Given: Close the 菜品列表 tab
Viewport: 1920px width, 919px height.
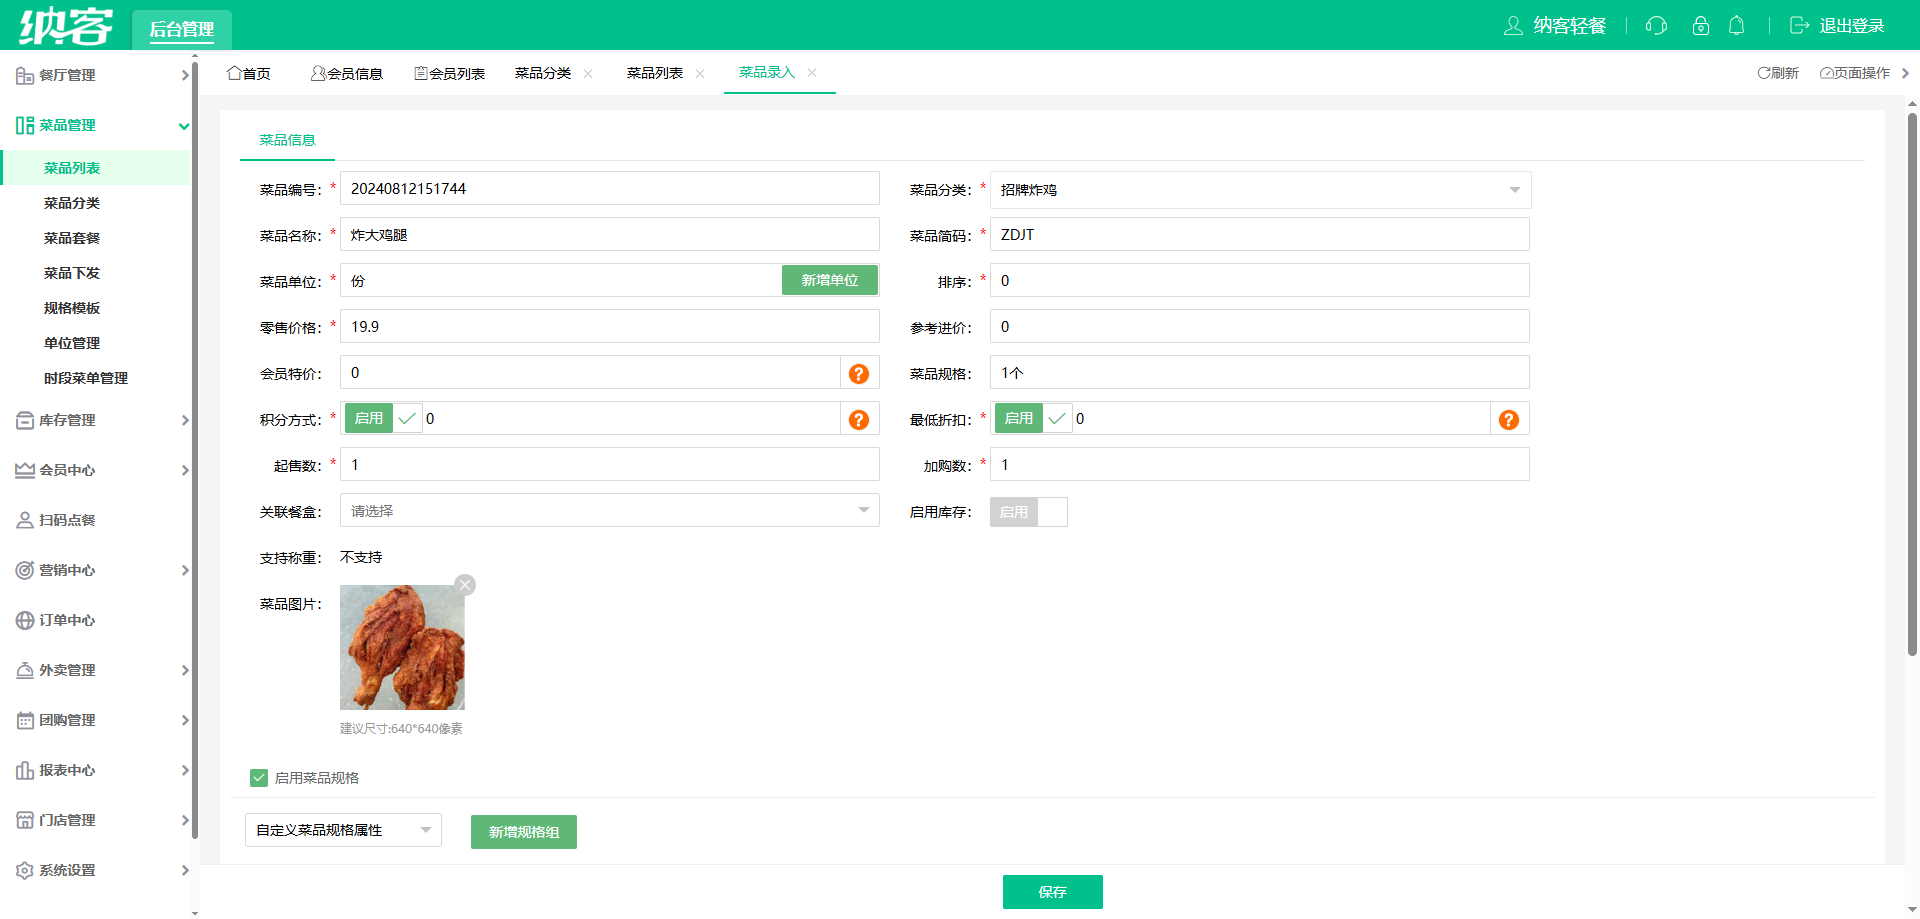Looking at the screenshot, I should click(700, 74).
